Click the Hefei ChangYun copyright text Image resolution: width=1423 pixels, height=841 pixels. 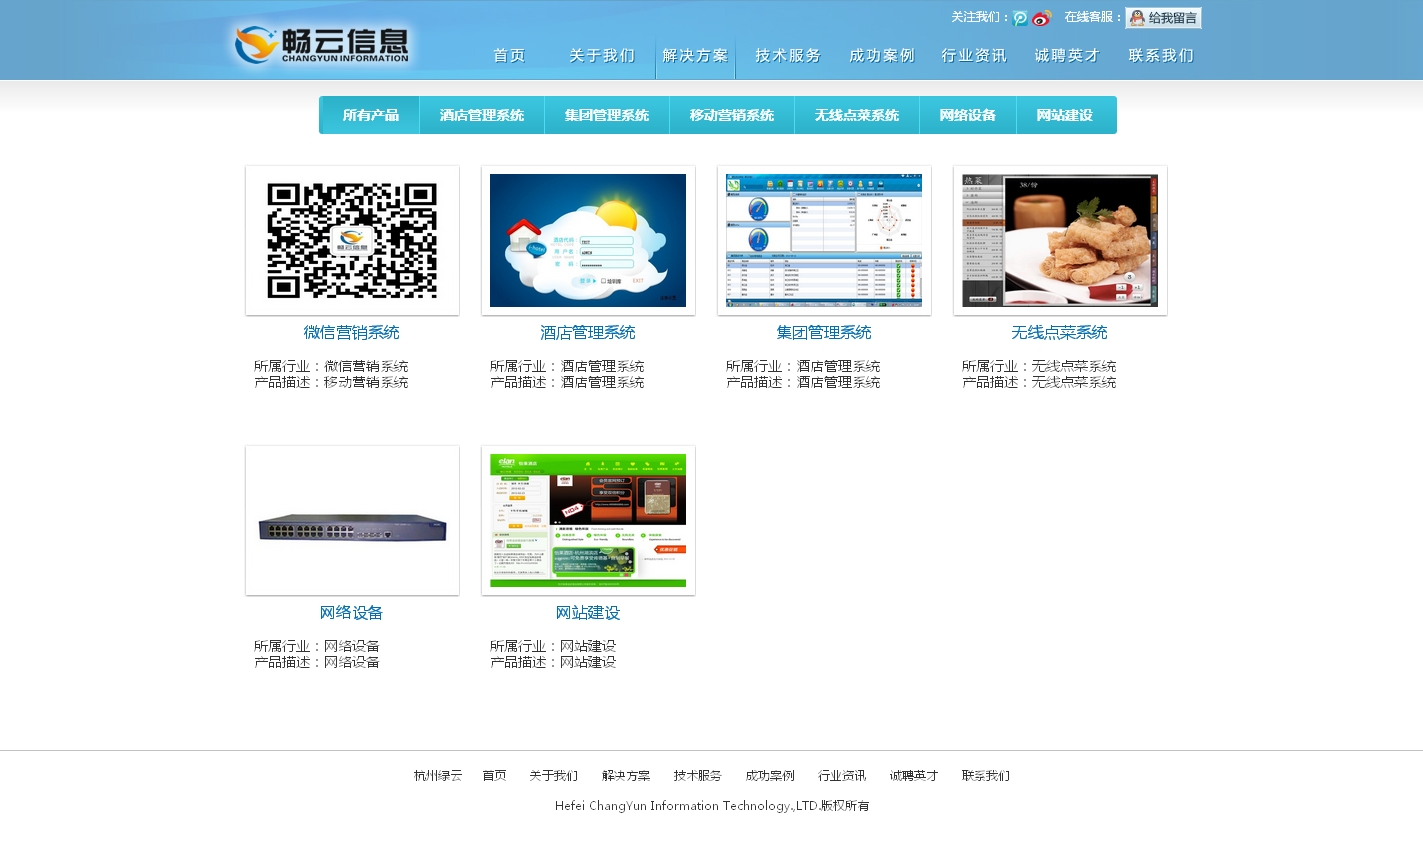tap(712, 806)
